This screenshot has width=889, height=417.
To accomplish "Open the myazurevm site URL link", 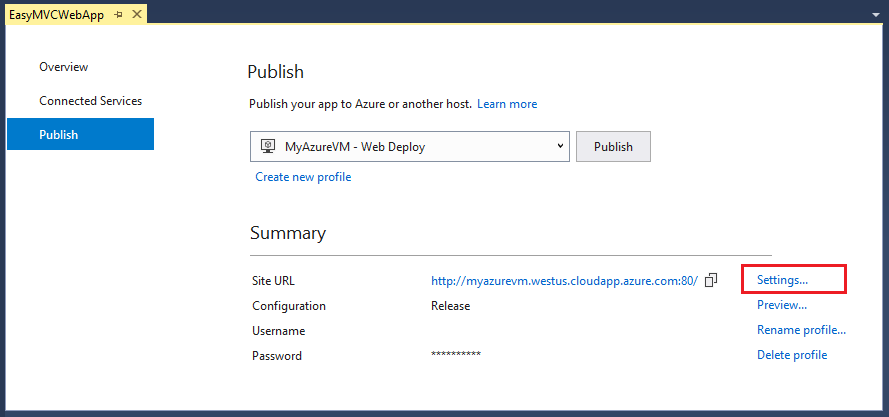I will coord(565,281).
